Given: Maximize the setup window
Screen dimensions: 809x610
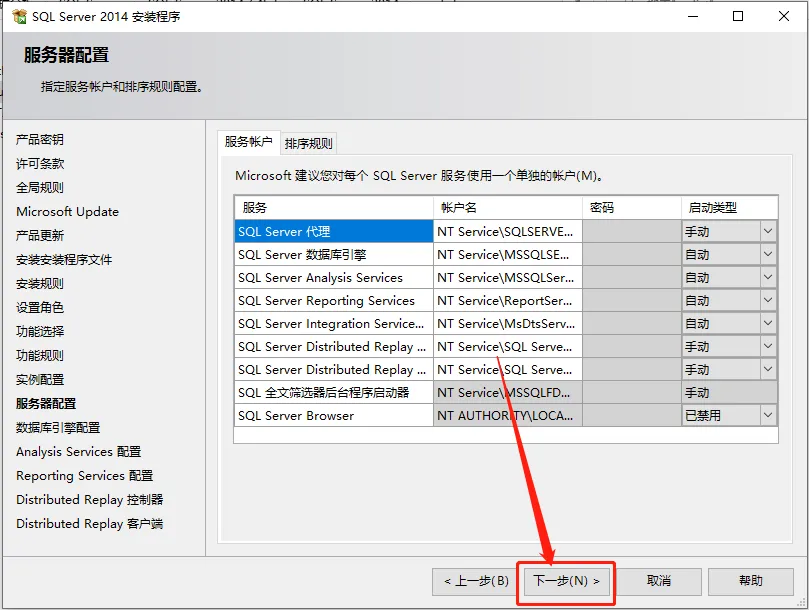Looking at the screenshot, I should 738,16.
